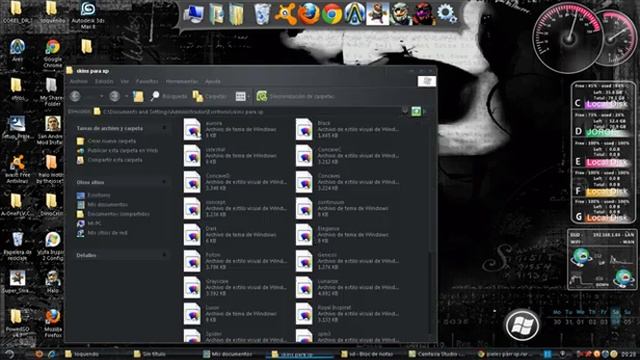
Task: Click the green Go button beside address bar
Action: (x=416, y=111)
